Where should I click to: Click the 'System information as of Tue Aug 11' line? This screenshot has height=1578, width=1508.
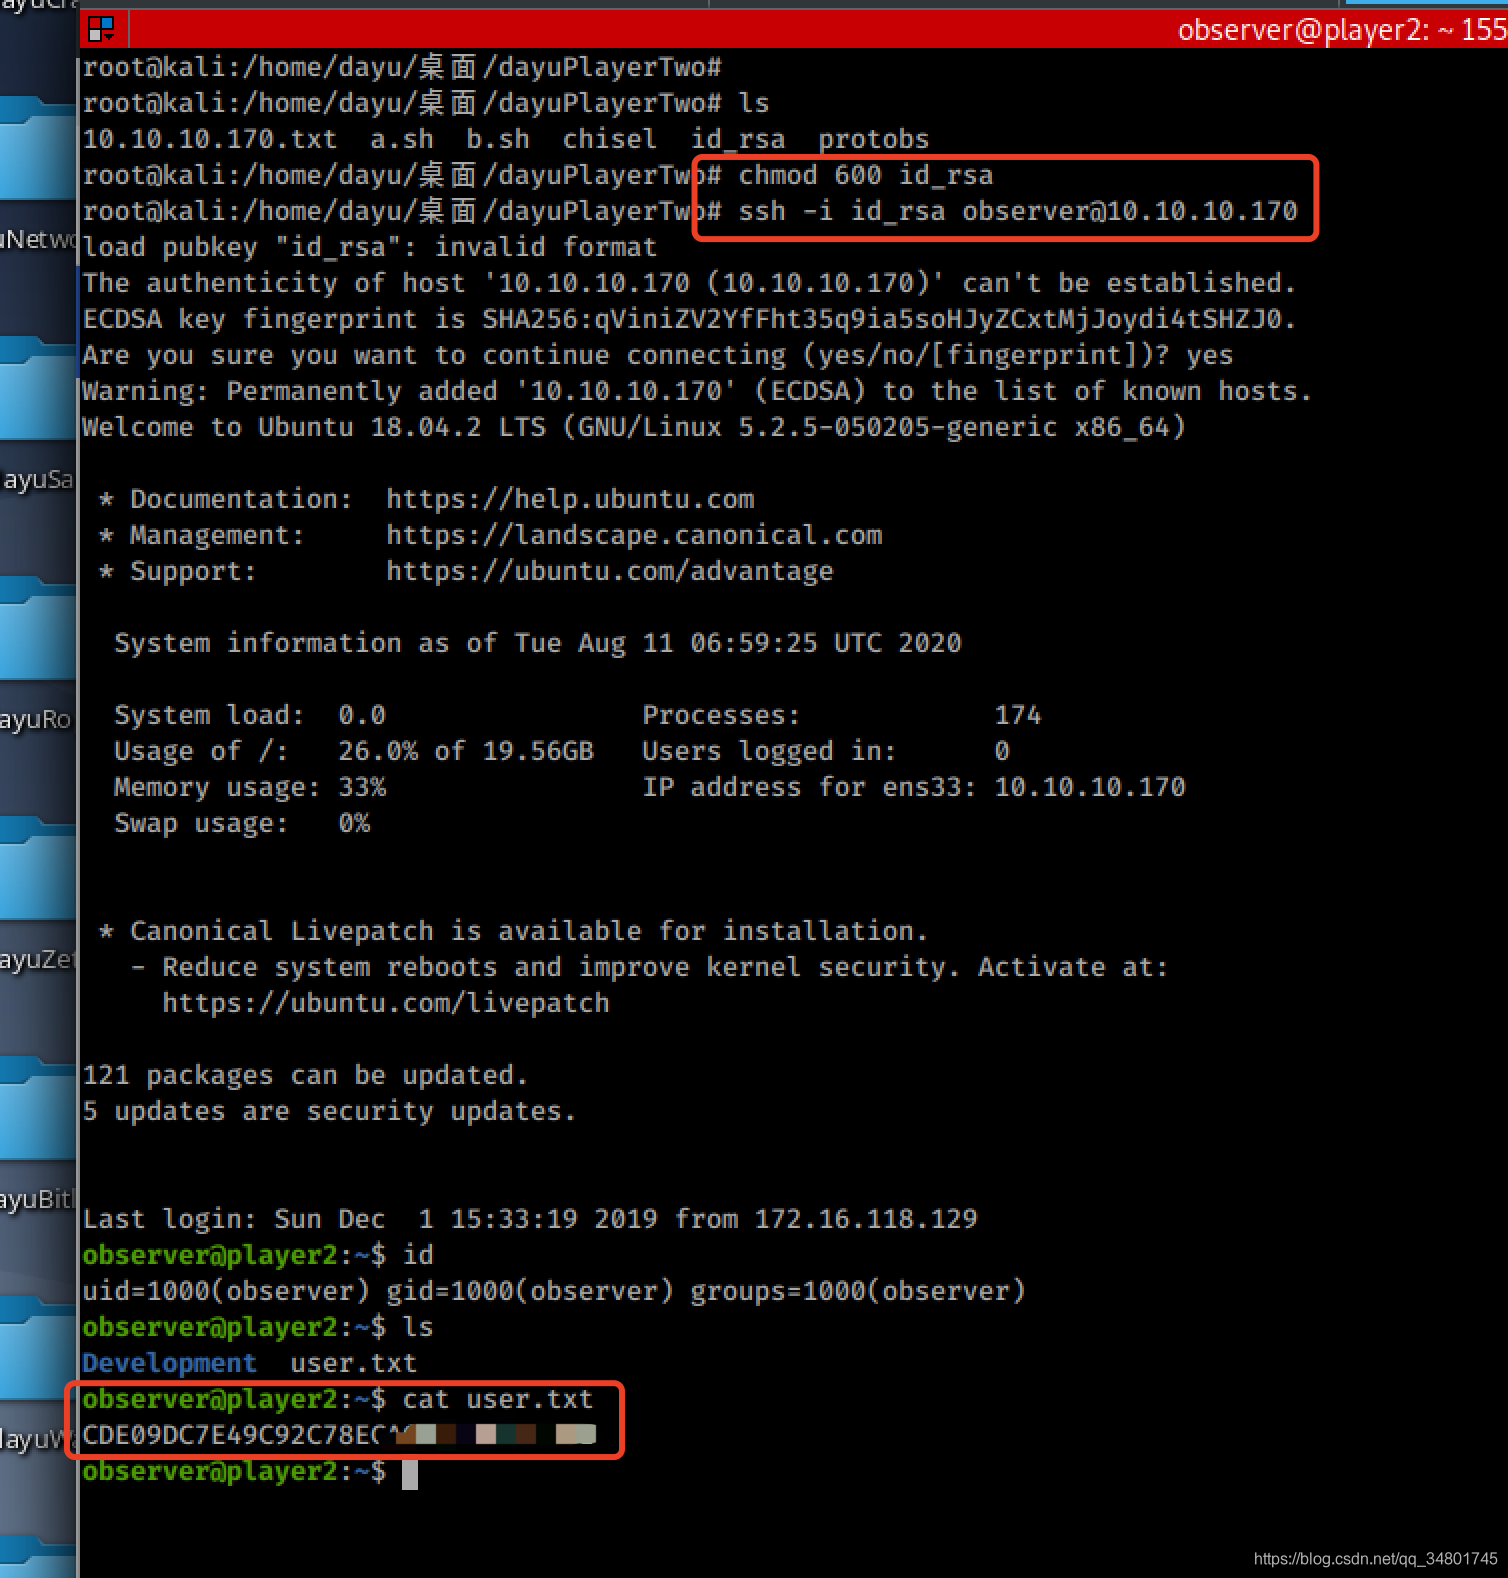click(538, 643)
